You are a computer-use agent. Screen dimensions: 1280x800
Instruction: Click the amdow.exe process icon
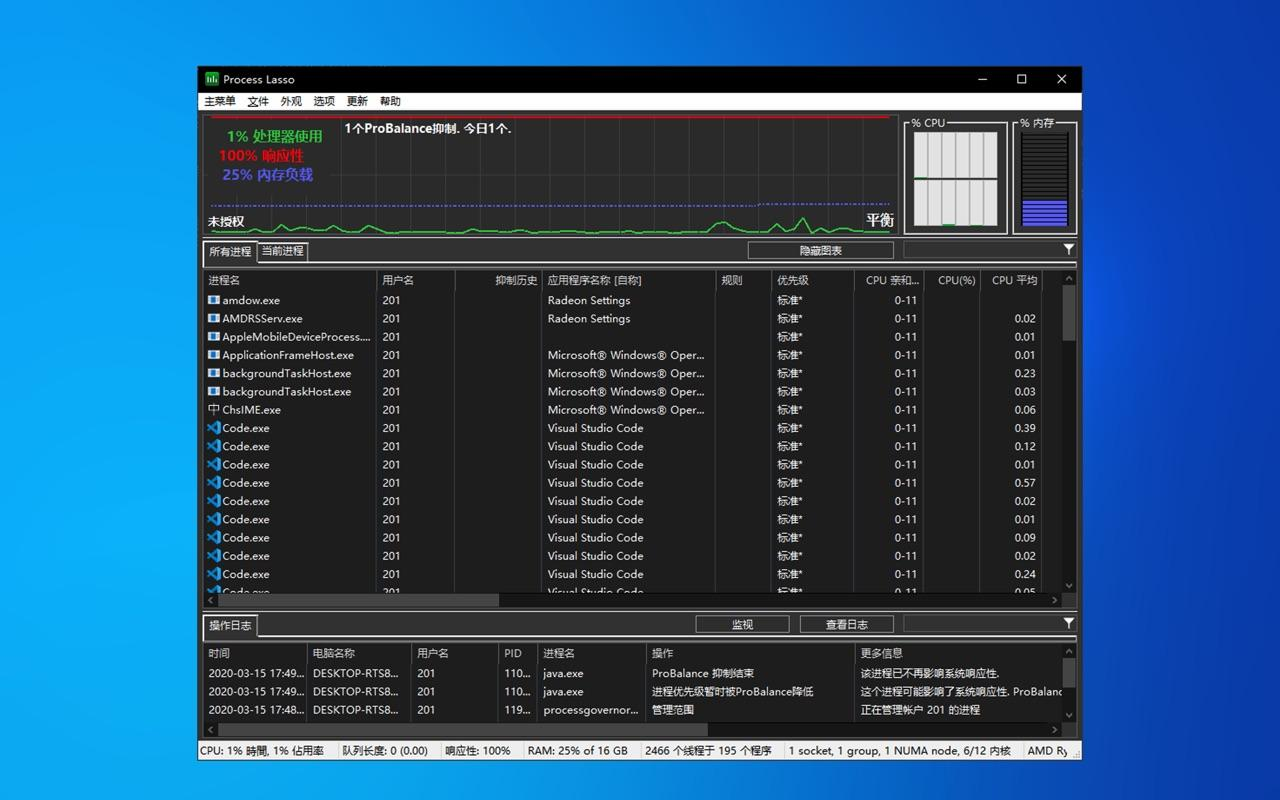[x=213, y=300]
